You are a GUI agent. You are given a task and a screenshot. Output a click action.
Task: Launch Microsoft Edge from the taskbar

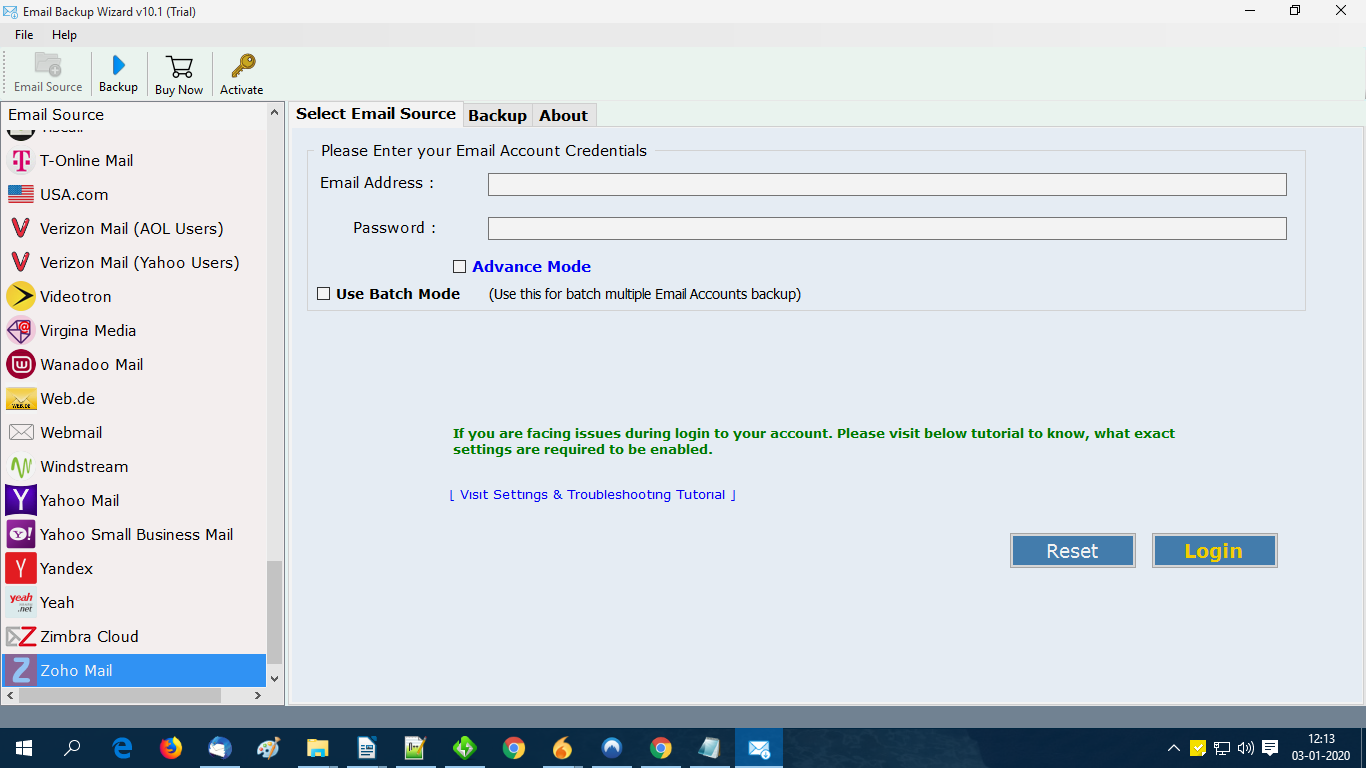coord(122,748)
